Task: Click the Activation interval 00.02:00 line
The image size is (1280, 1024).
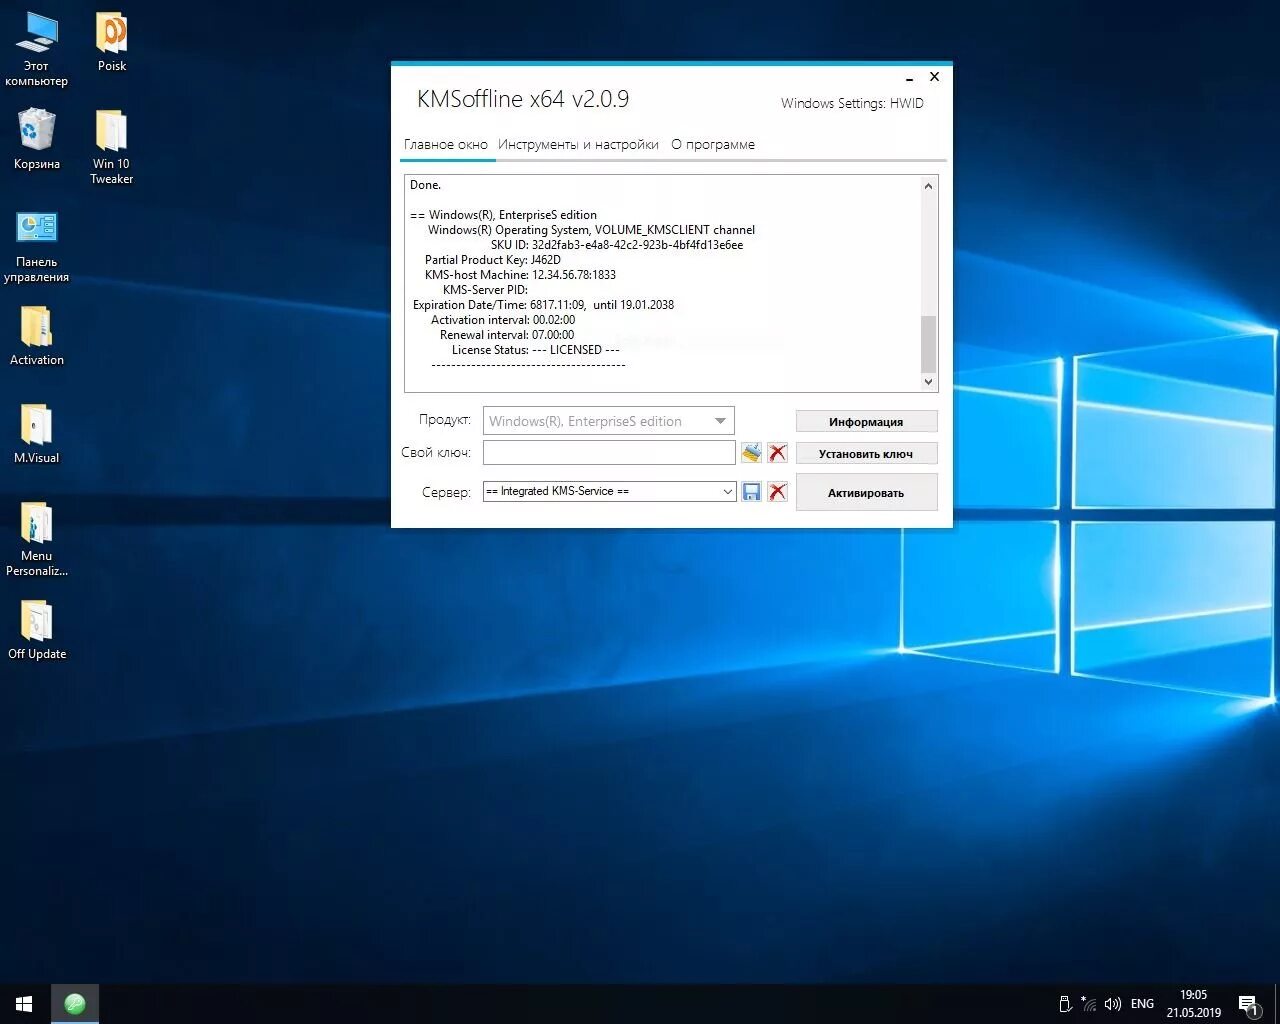Action: click(503, 320)
